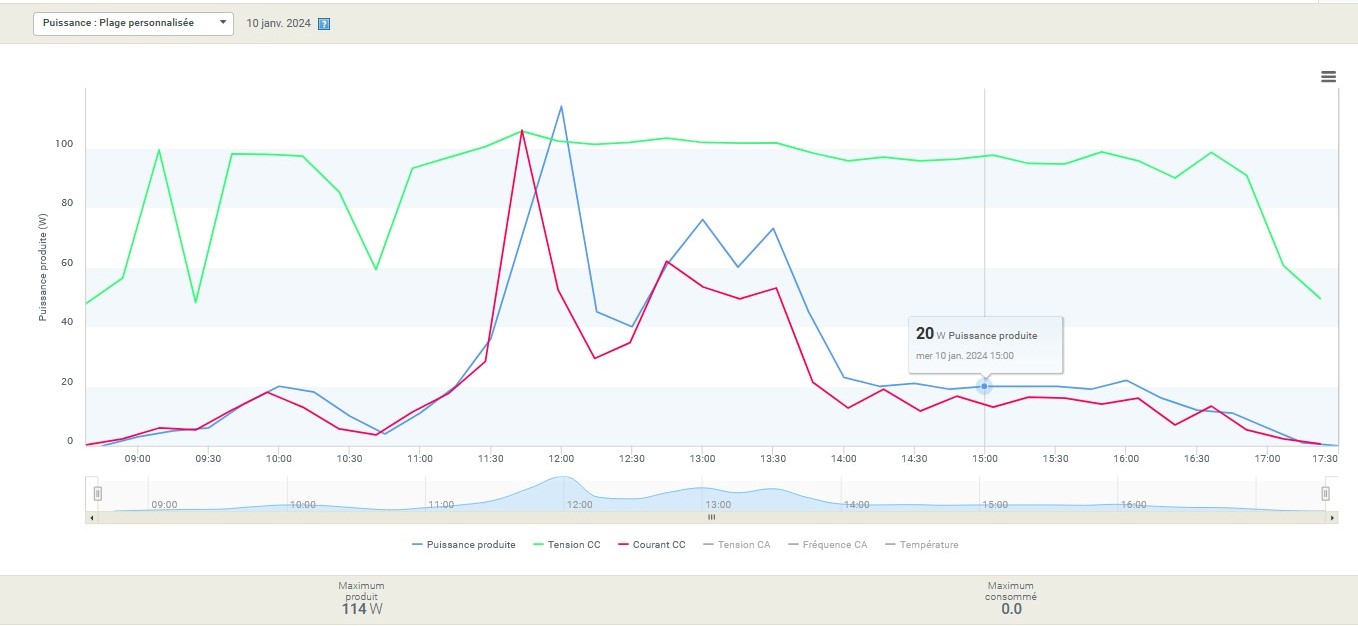Open the Puissance : Plage personnalisée dropdown
1358x626 pixels.
click(133, 23)
